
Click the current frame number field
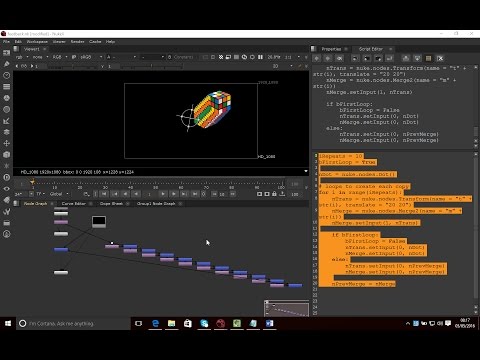150,194
